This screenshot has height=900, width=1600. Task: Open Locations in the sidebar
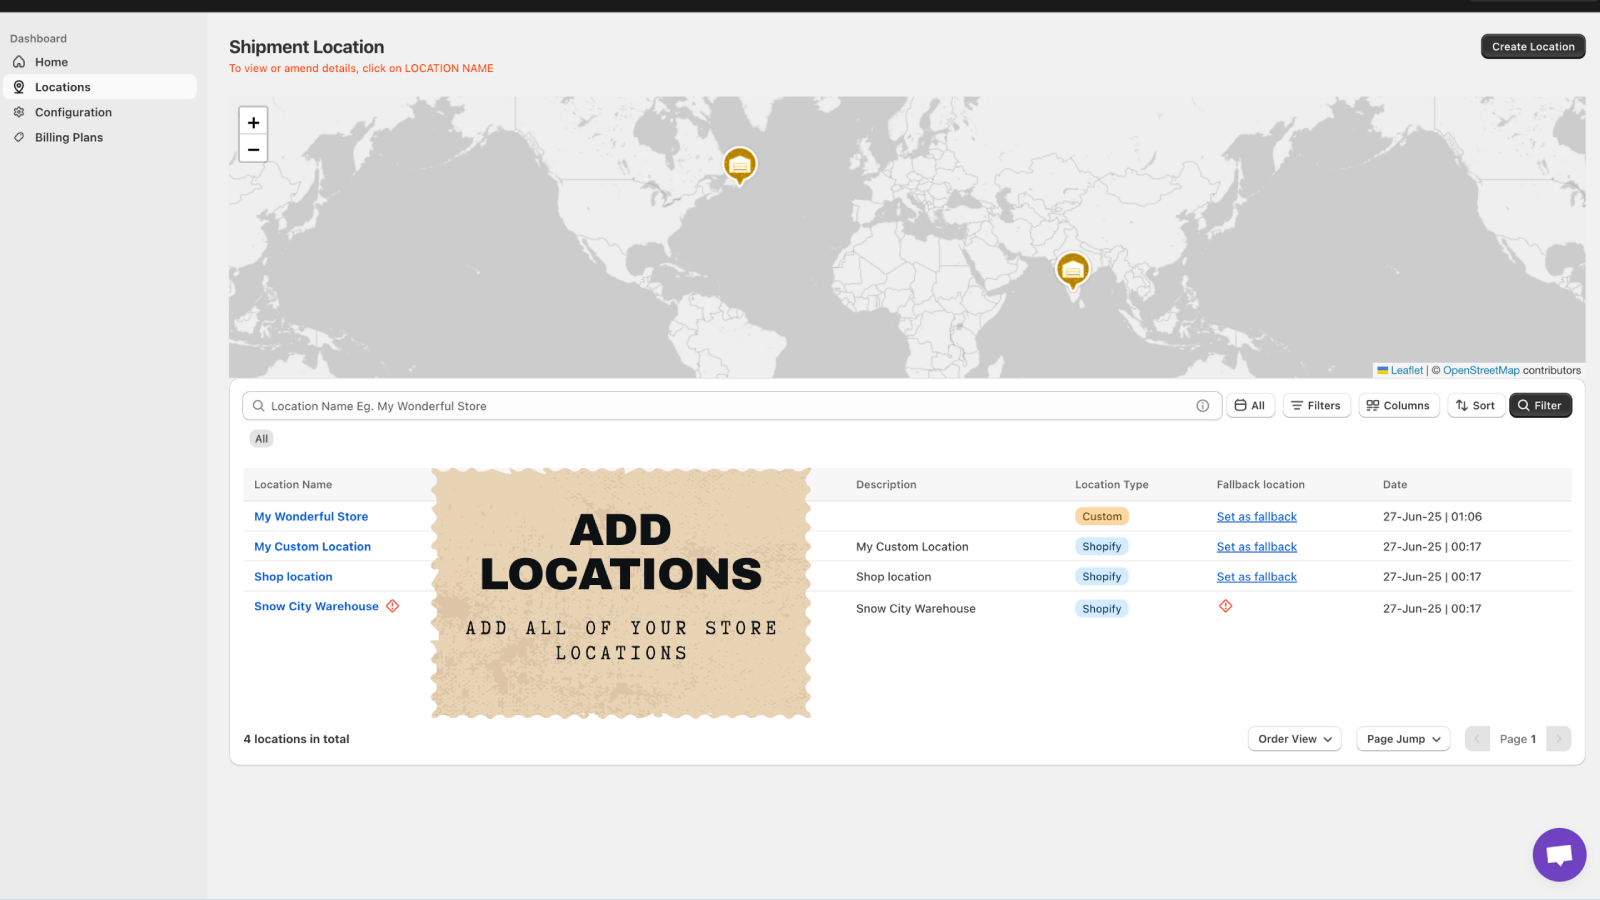100,87
